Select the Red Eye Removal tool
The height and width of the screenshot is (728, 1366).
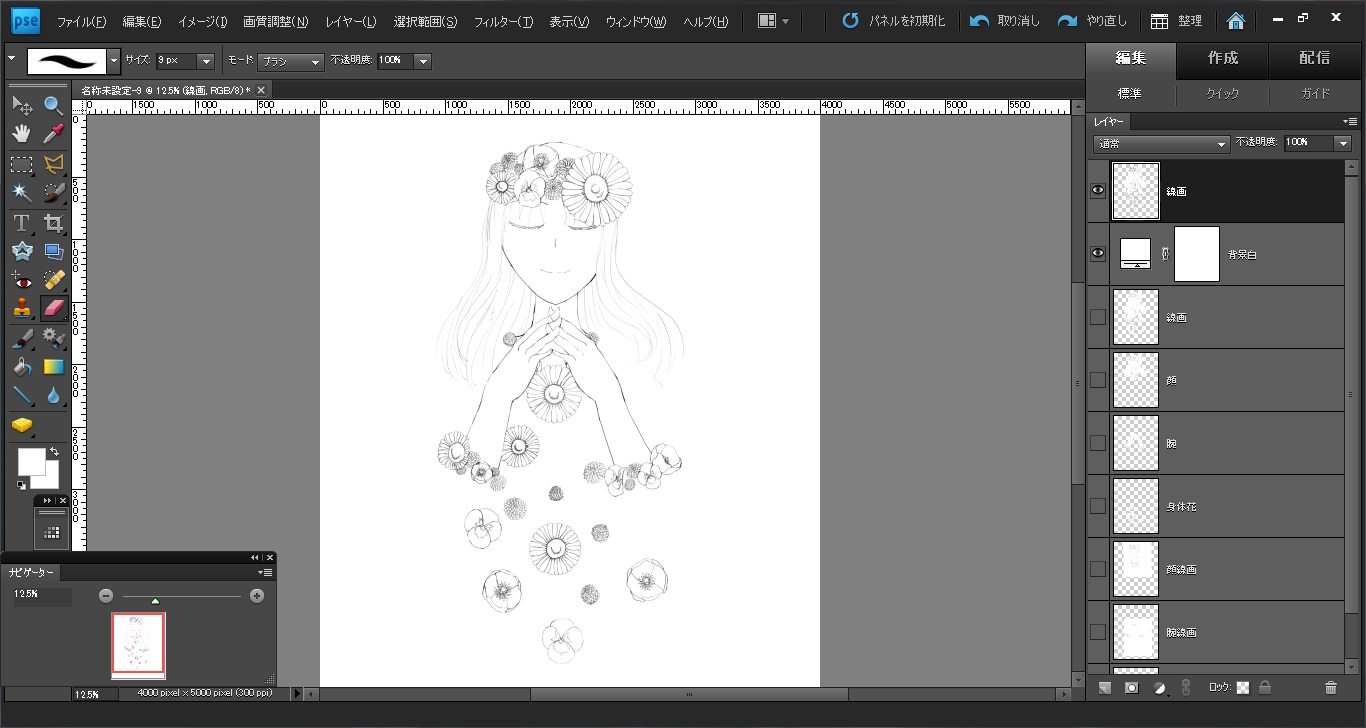point(21,281)
